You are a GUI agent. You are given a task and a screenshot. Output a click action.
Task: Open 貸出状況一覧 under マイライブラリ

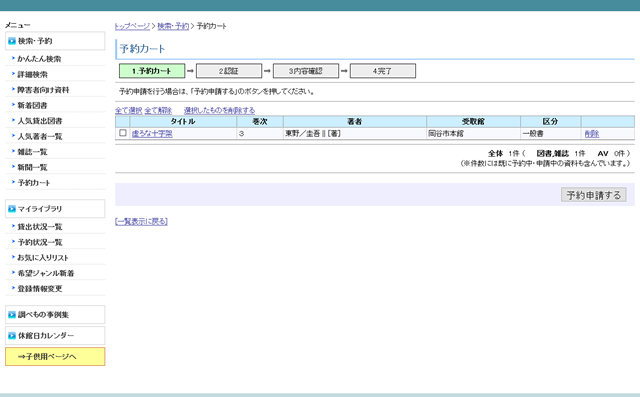click(40, 227)
